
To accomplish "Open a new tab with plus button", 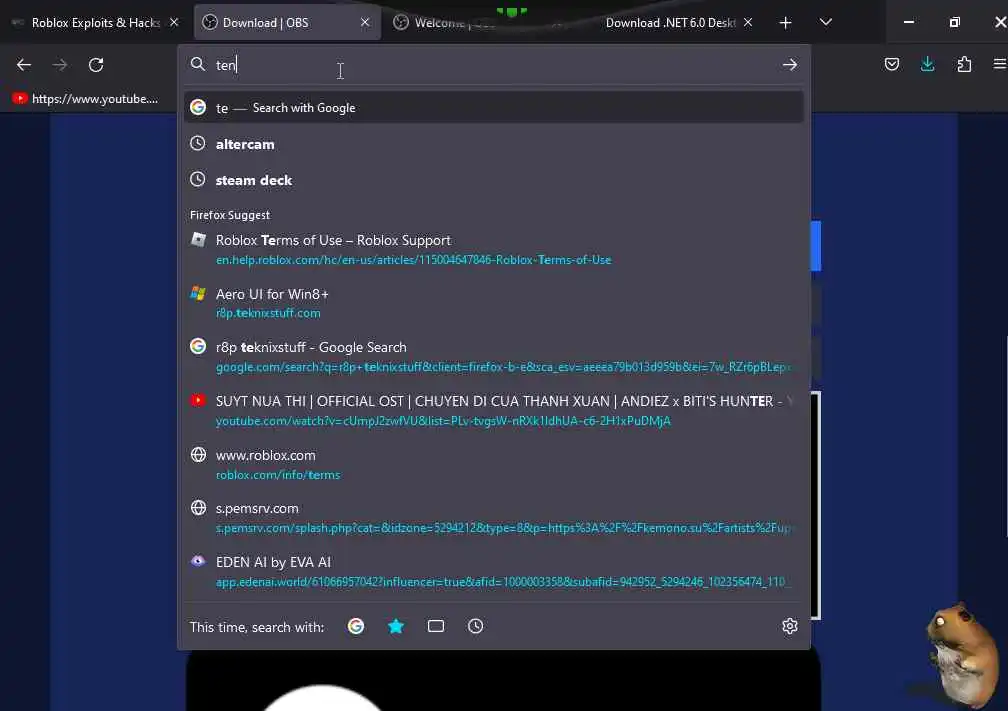I will [785, 23].
